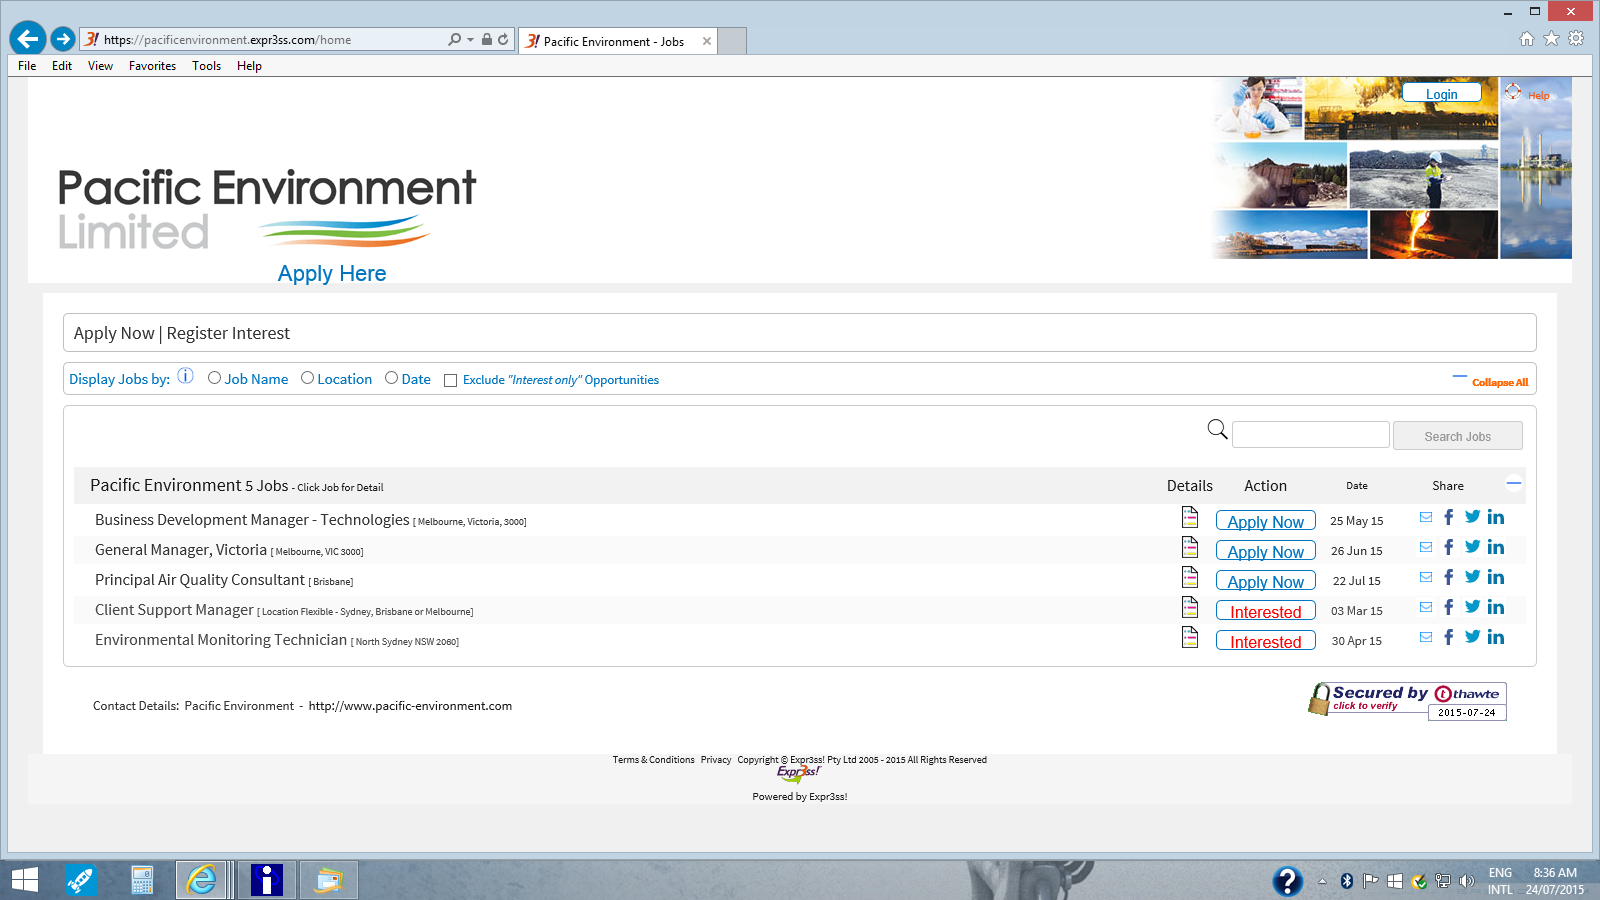Viewport: 1600px width, 900px height.
Task: Open the Help menu
Action: click(x=249, y=66)
